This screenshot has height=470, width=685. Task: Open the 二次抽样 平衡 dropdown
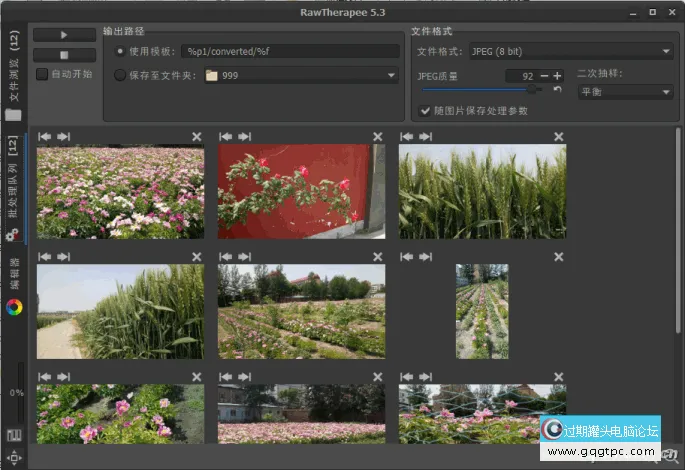click(x=624, y=92)
